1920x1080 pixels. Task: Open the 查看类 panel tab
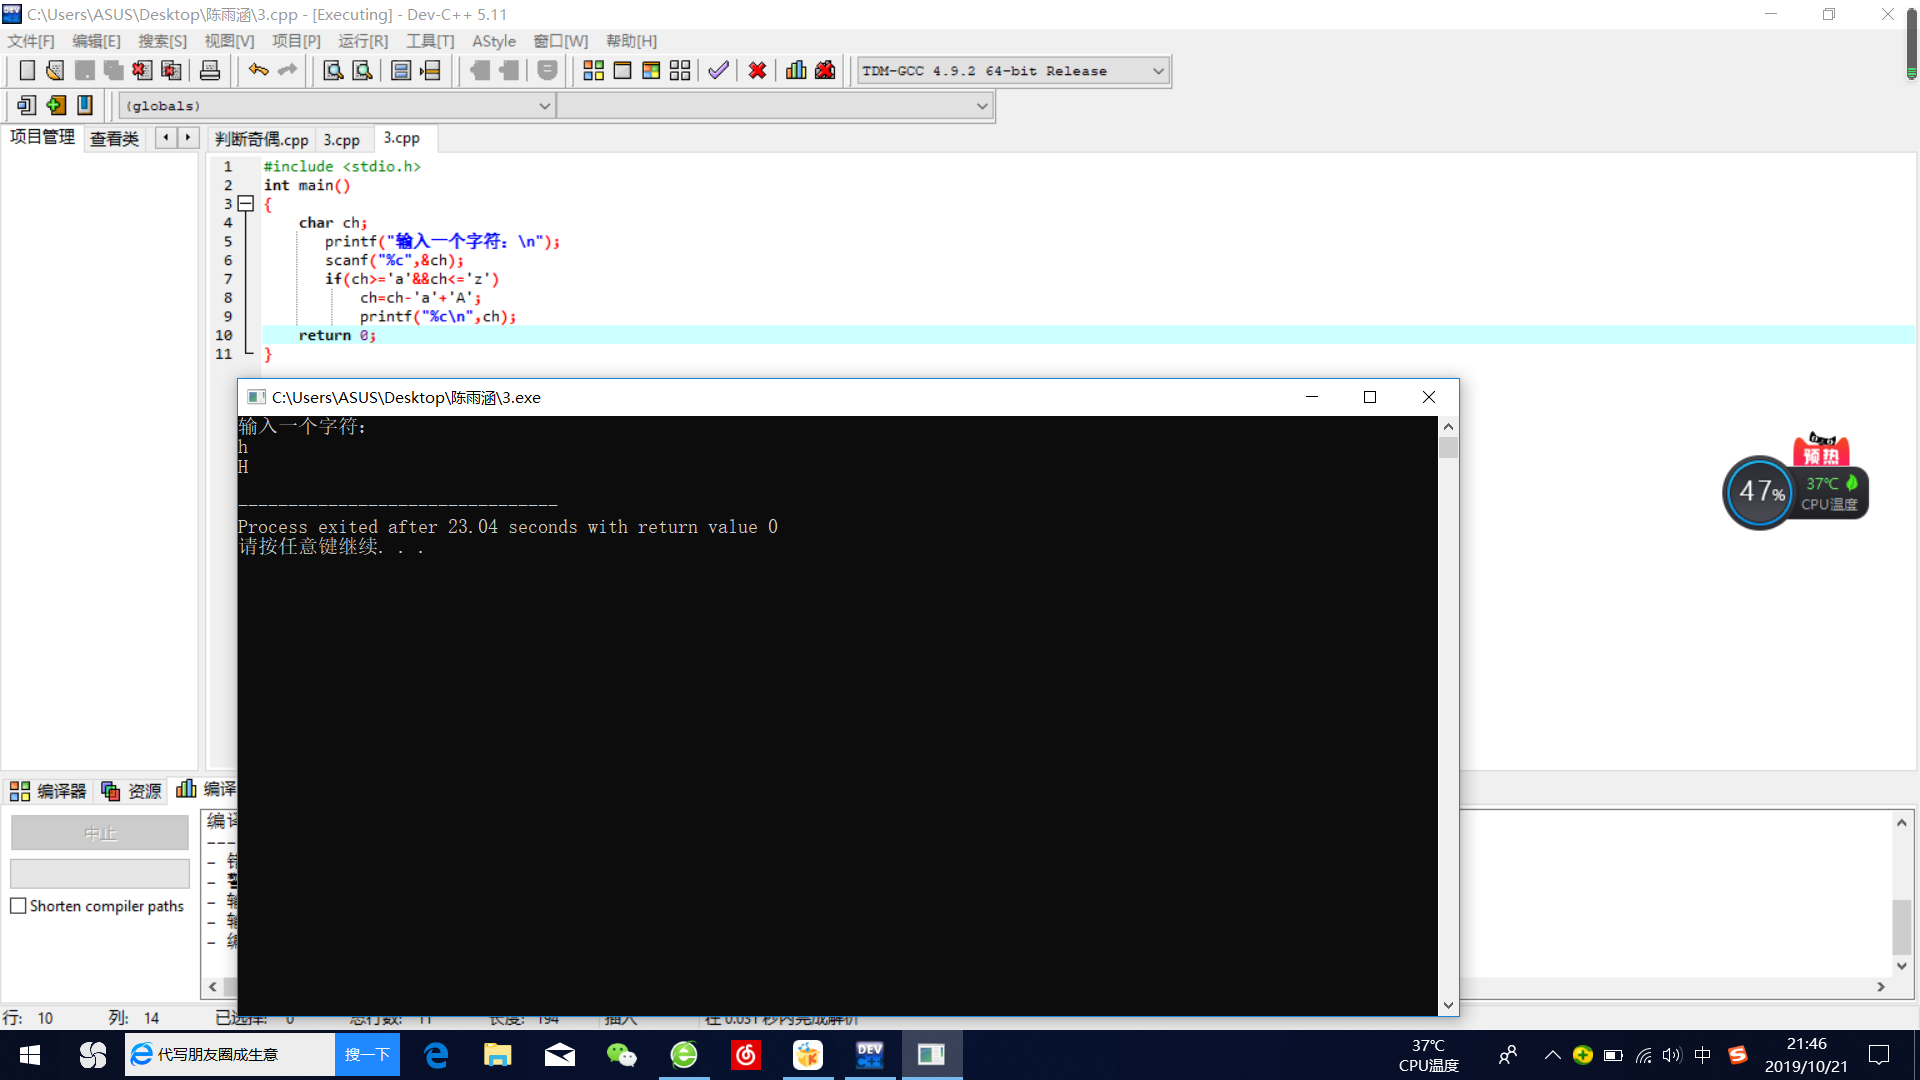[x=114, y=139]
